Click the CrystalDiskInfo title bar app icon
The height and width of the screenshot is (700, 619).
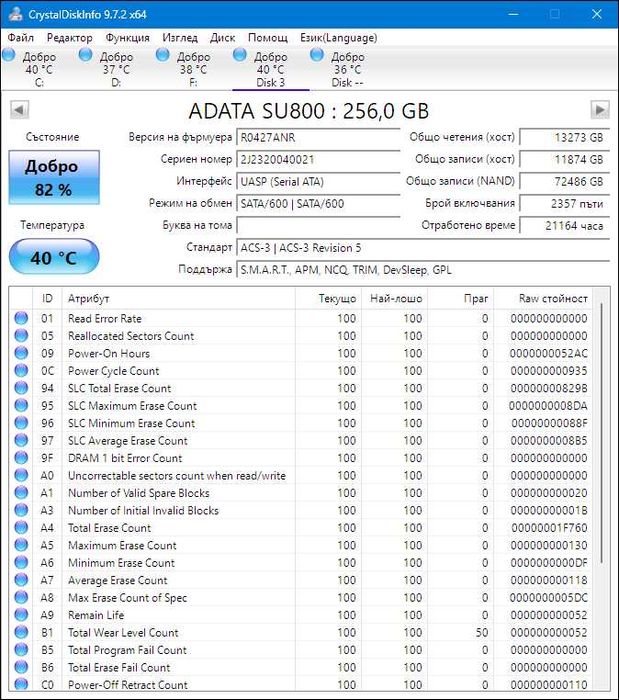(16, 14)
